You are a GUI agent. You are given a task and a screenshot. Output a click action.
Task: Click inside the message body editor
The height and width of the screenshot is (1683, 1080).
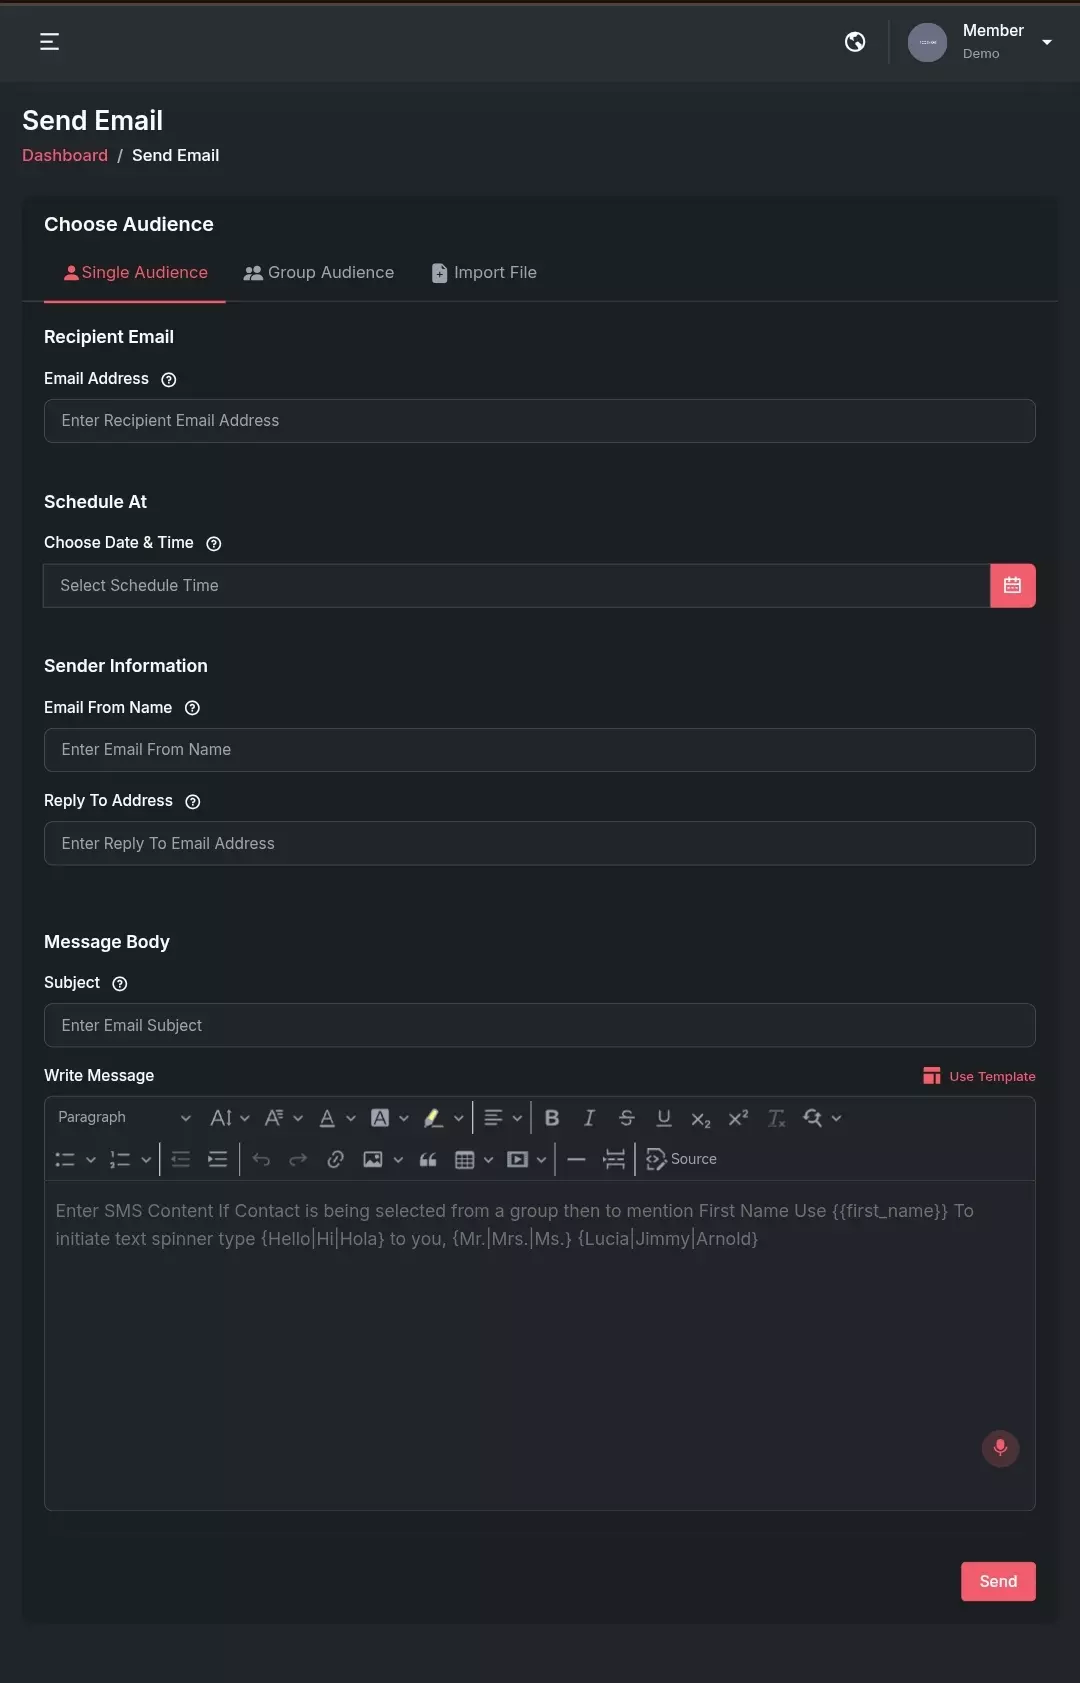pyautogui.click(x=540, y=1345)
